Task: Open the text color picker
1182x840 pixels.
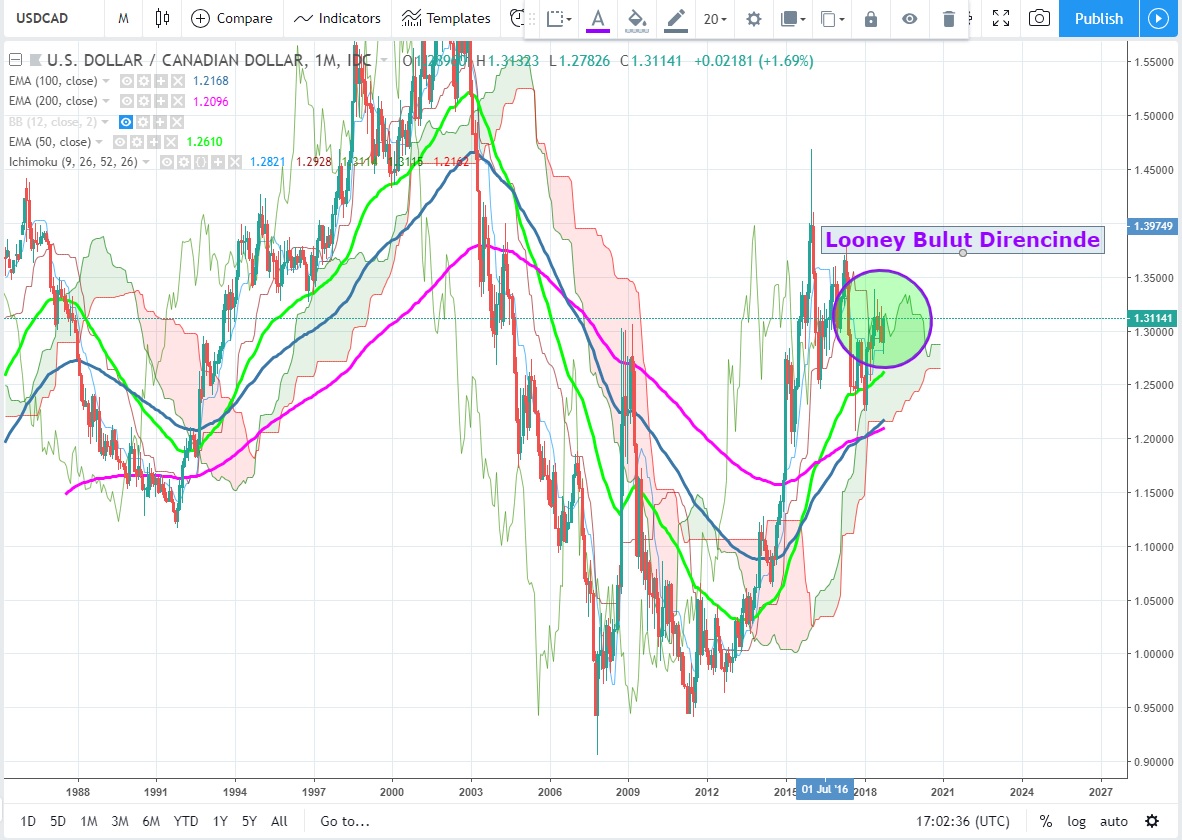Action: click(598, 19)
